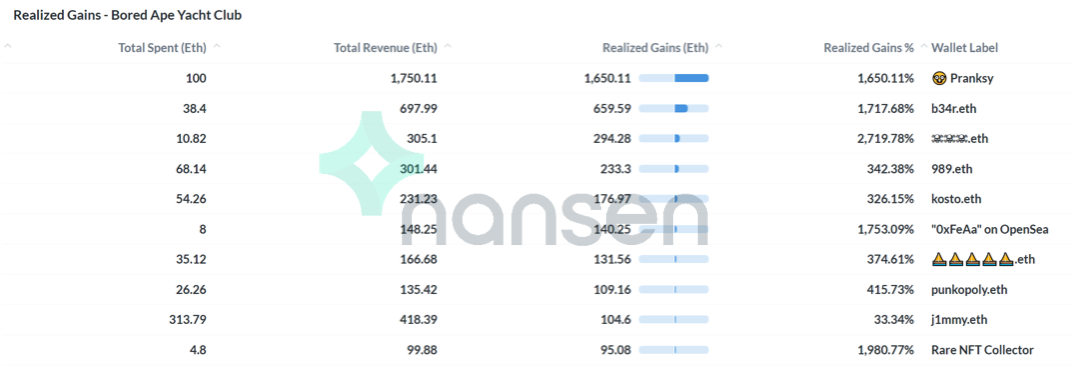Select the Total Spent value 313.79
1072x374 pixels.
[x=188, y=320]
